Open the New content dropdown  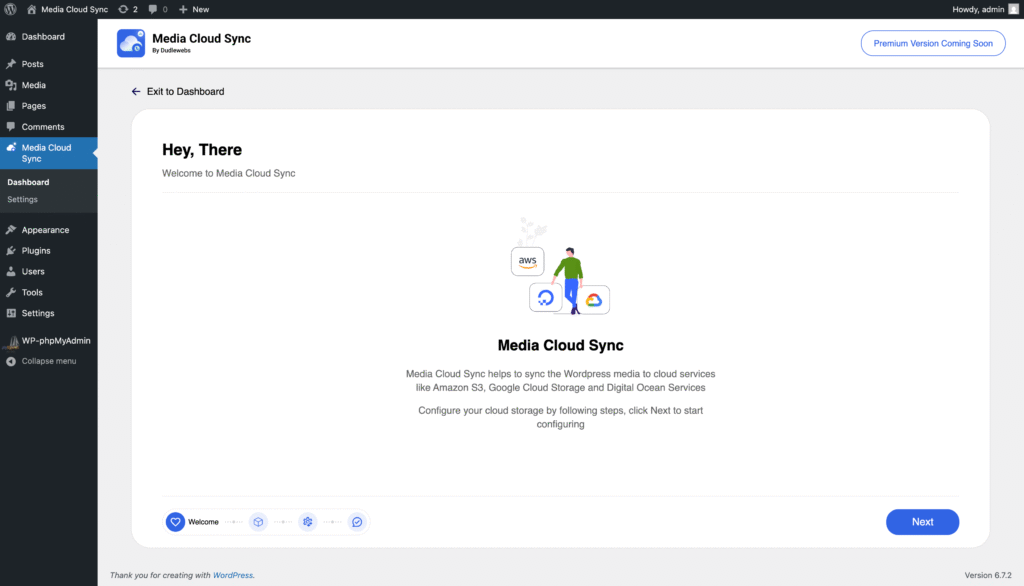194,9
